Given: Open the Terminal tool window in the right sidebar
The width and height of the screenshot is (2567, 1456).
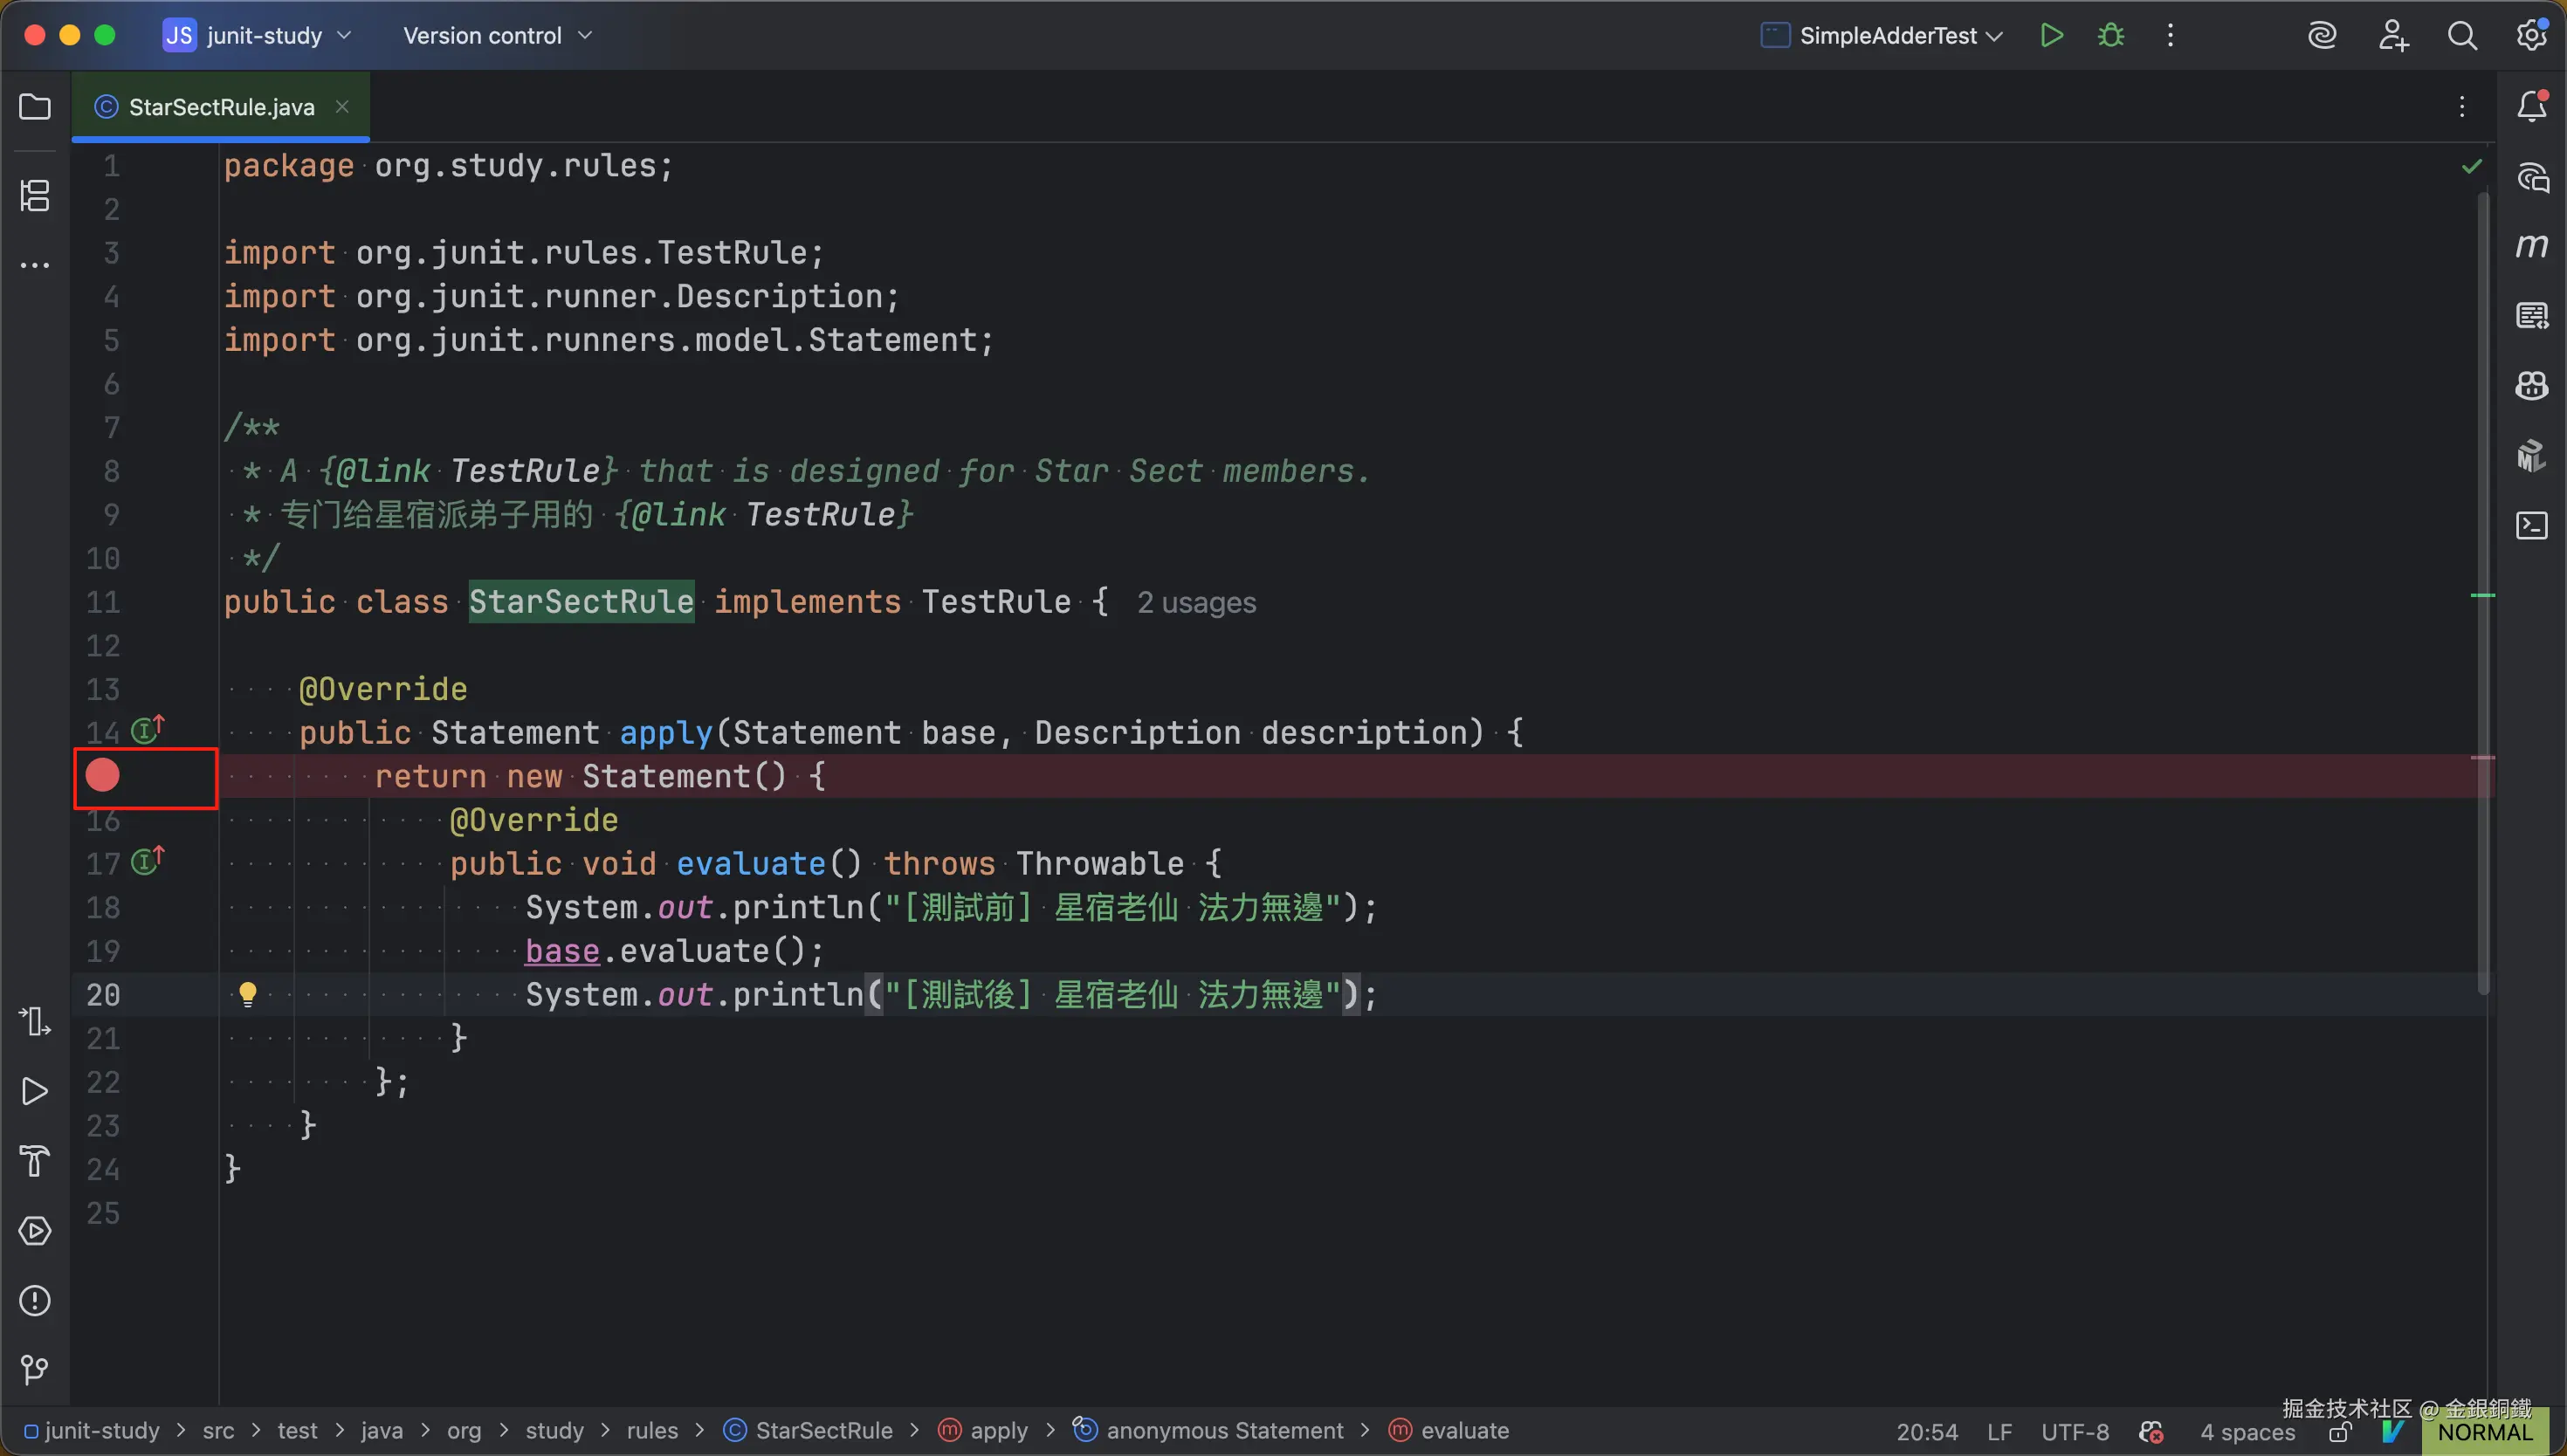Looking at the screenshot, I should click(2531, 525).
